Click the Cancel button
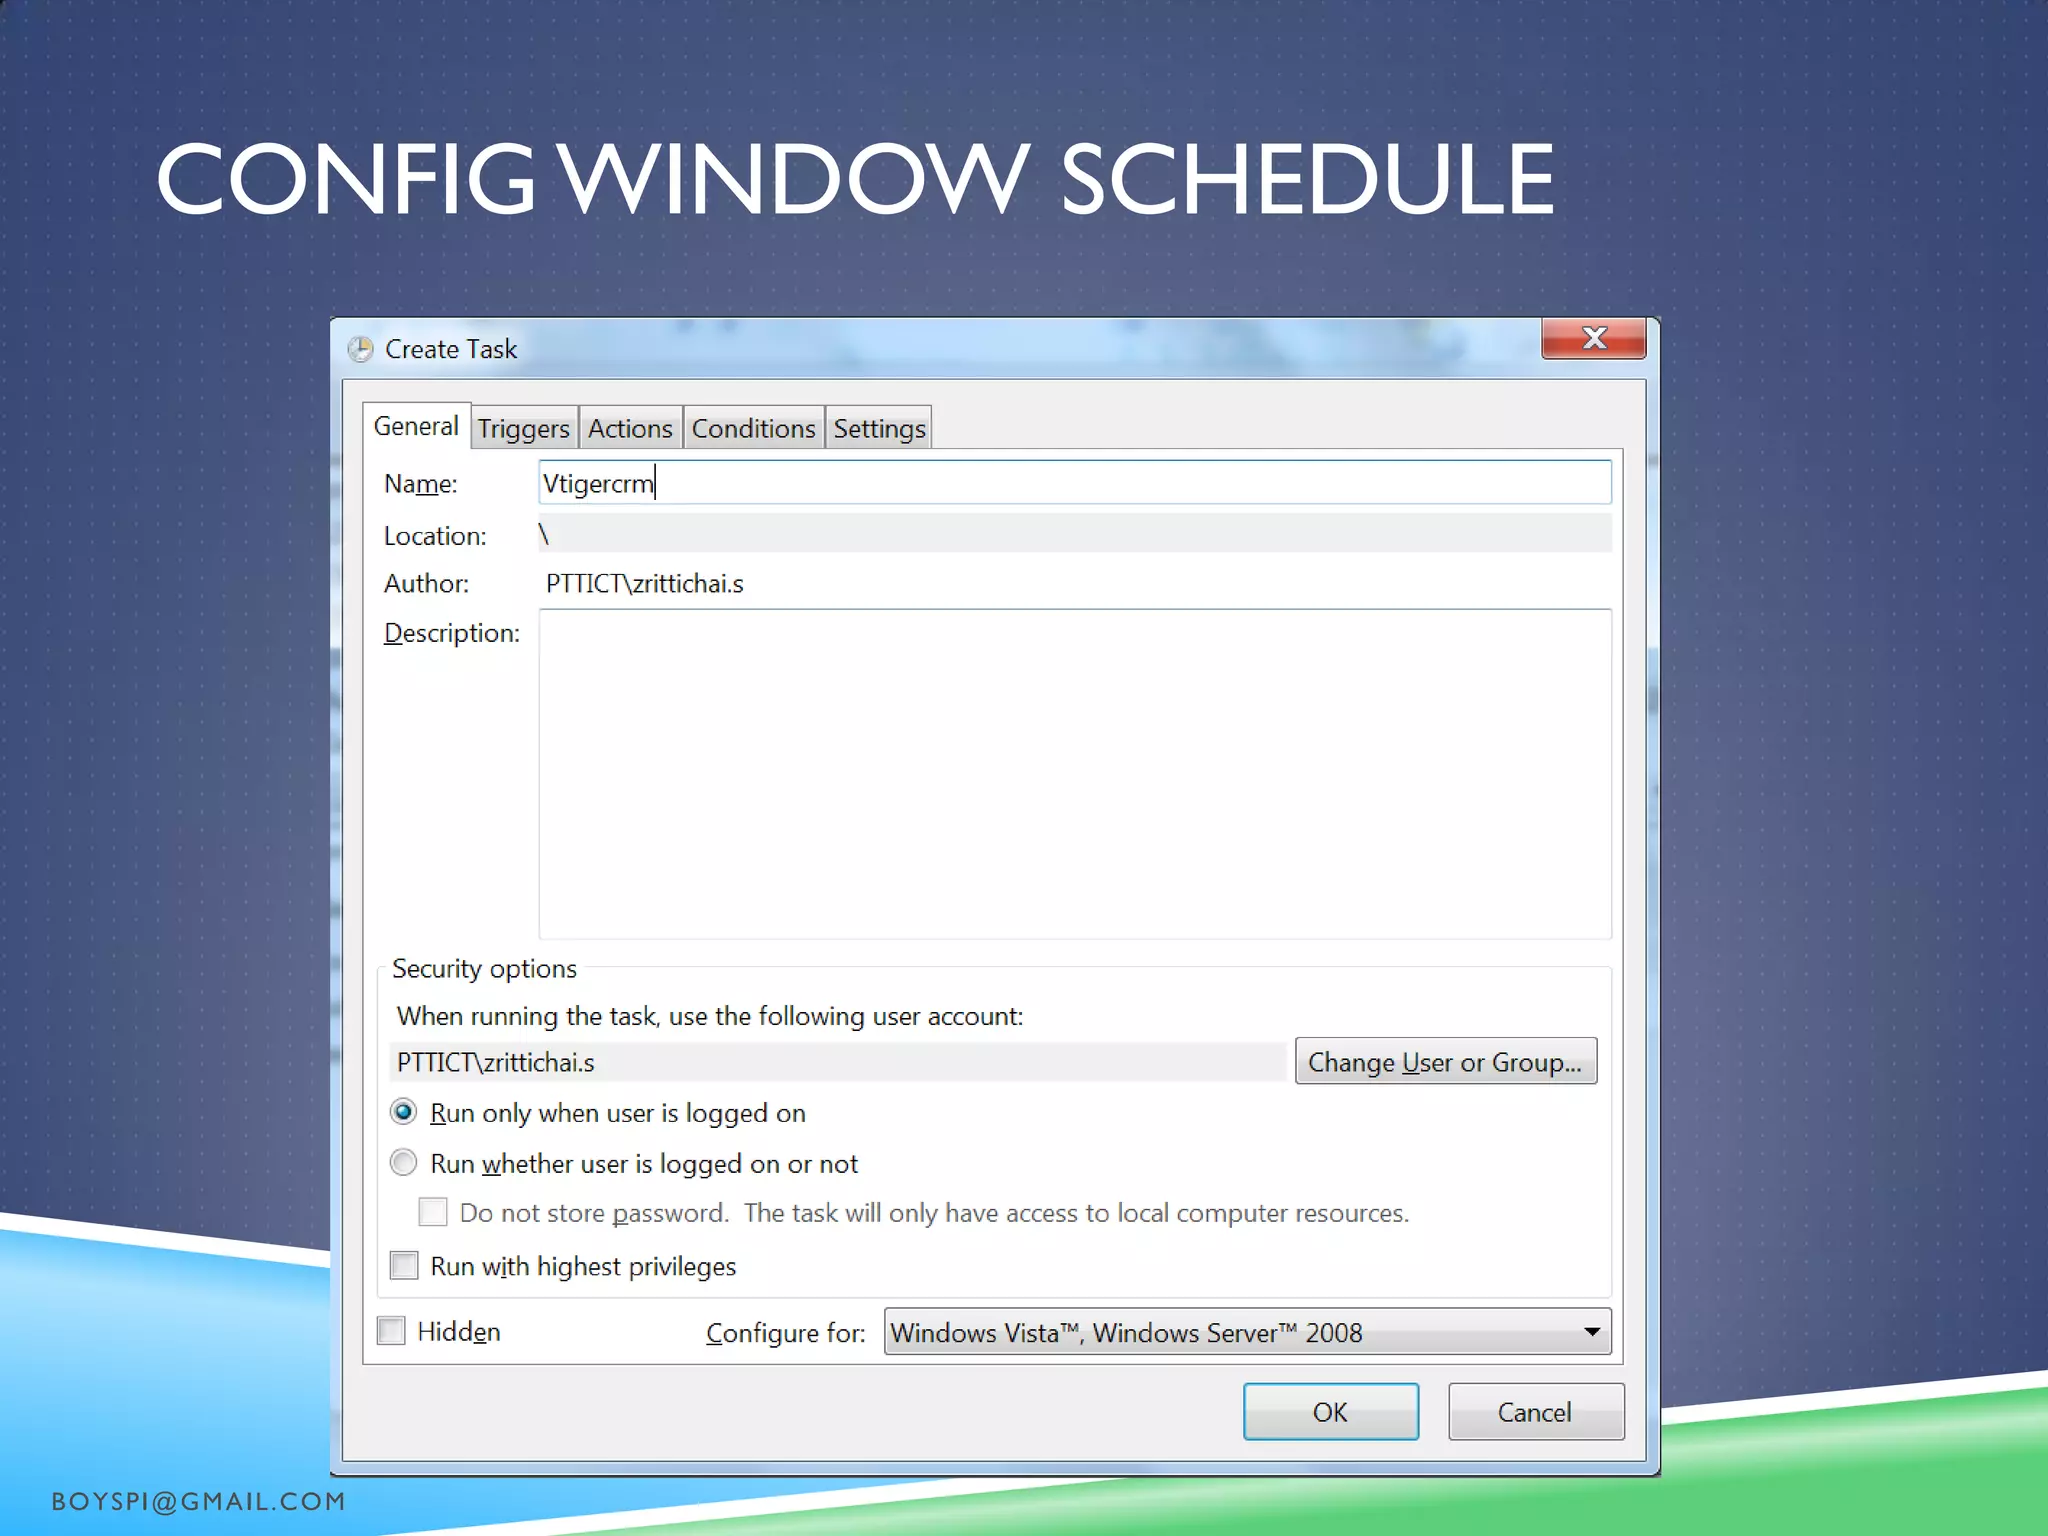The width and height of the screenshot is (2048, 1536). (x=1535, y=1412)
